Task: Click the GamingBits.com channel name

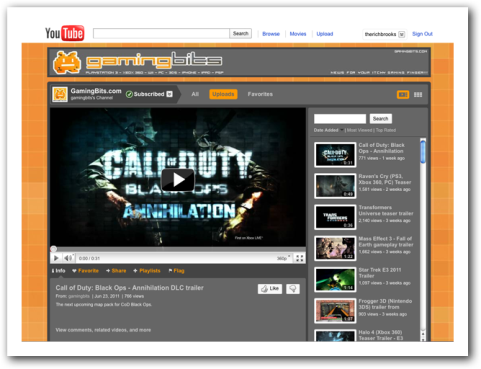Action: coord(96,91)
